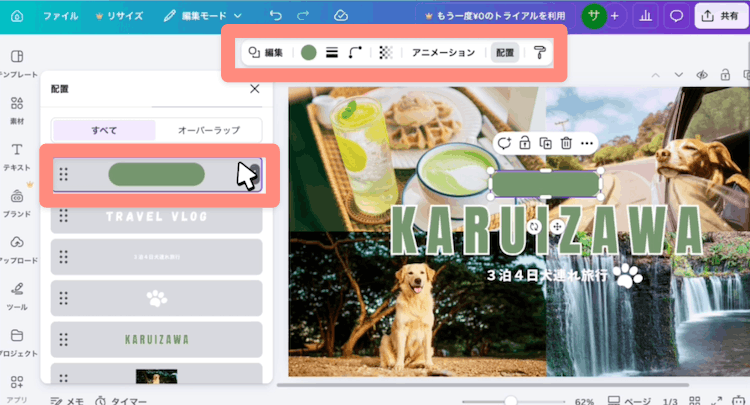Viewport: 750px width, 405px height.
Task: Select the green rounded rectangle layer
Action: (x=157, y=175)
